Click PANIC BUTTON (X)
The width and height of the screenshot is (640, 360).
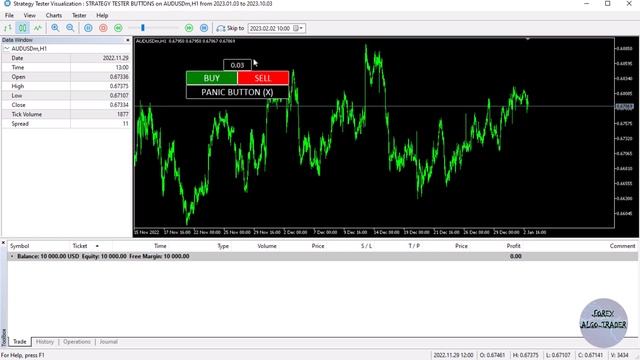[x=237, y=92]
